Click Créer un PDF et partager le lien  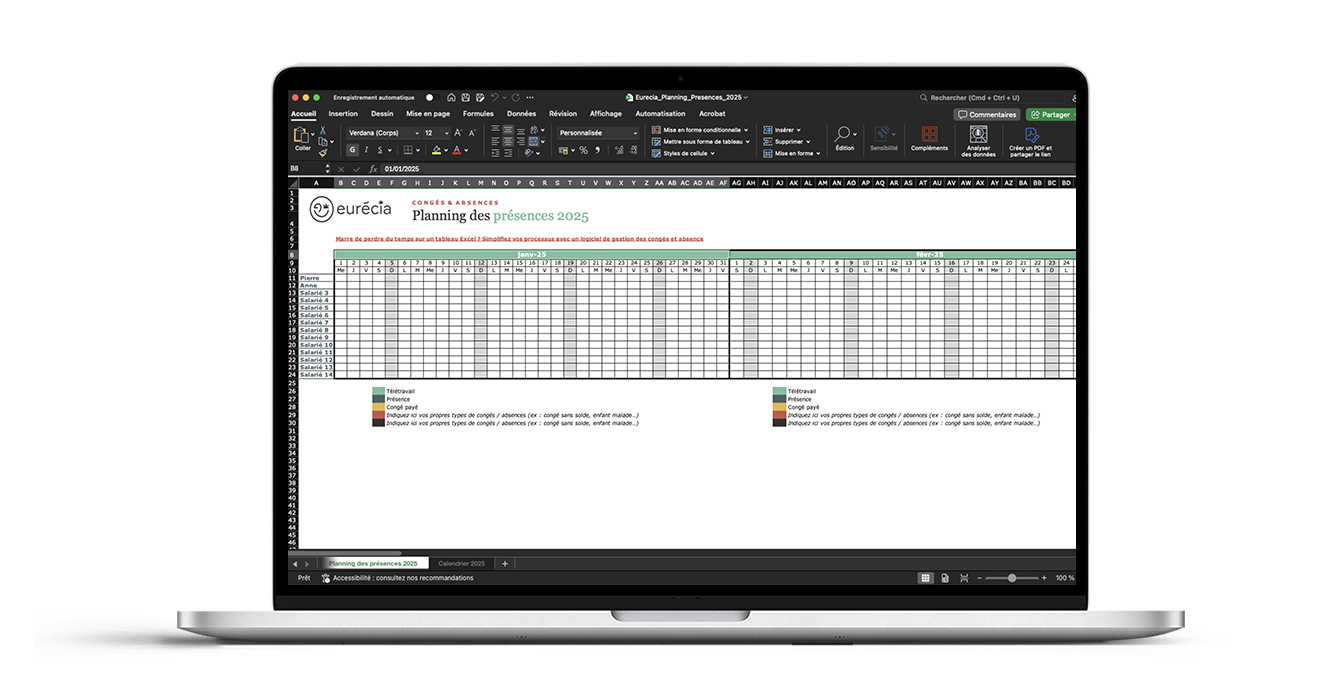click(1031, 141)
